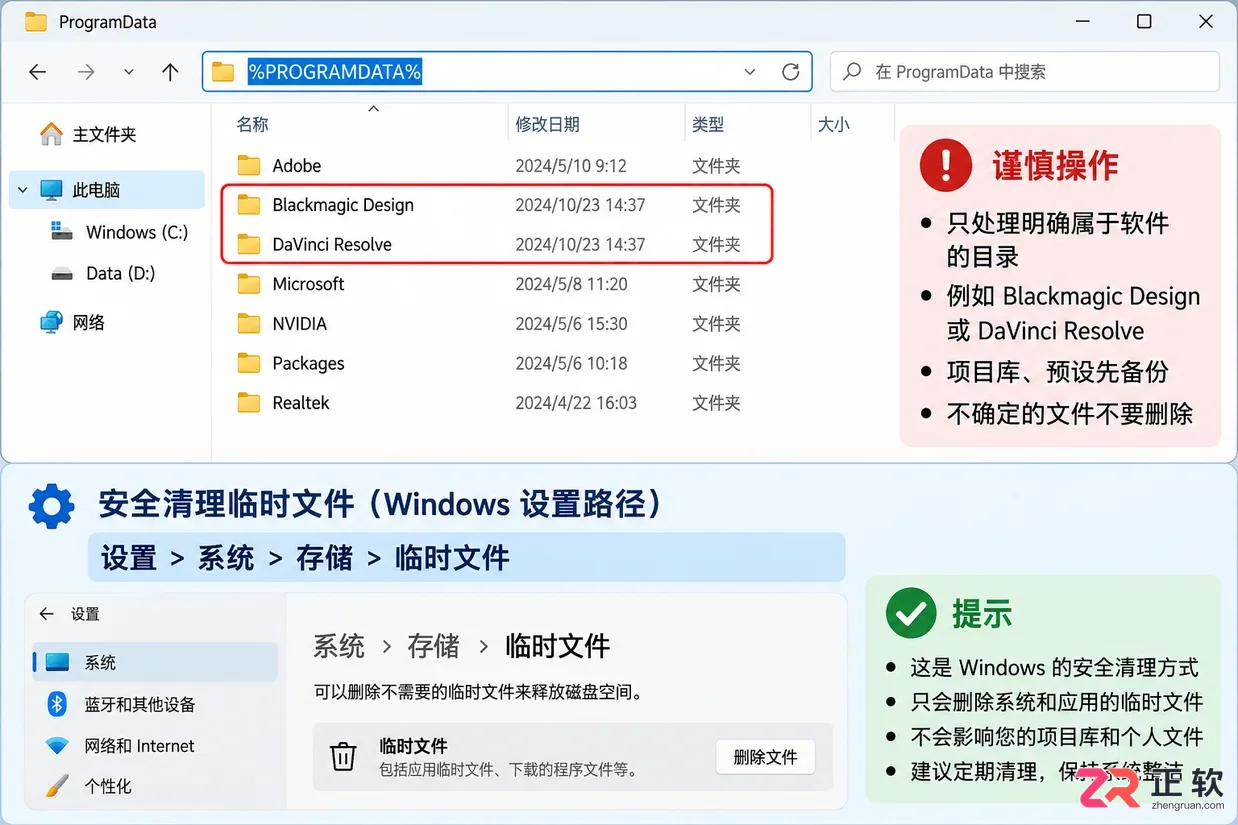This screenshot has height=825, width=1238.
Task: Click the 网络 globe icon
Action: click(x=51, y=322)
